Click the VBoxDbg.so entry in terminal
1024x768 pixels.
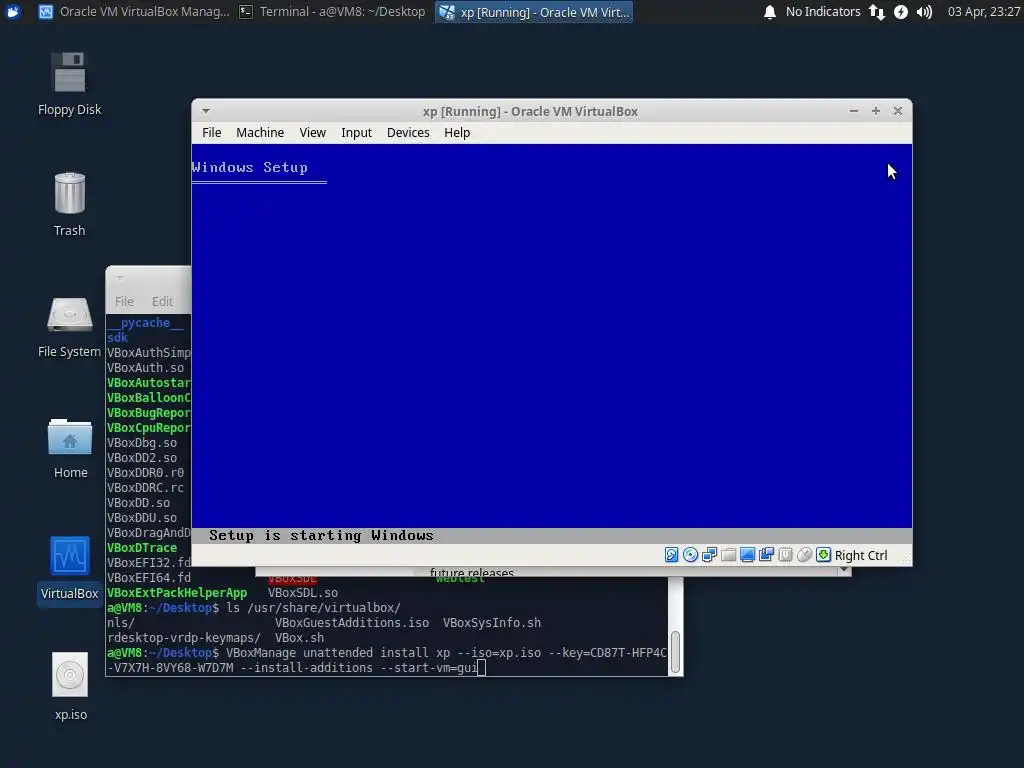pyautogui.click(x=142, y=443)
